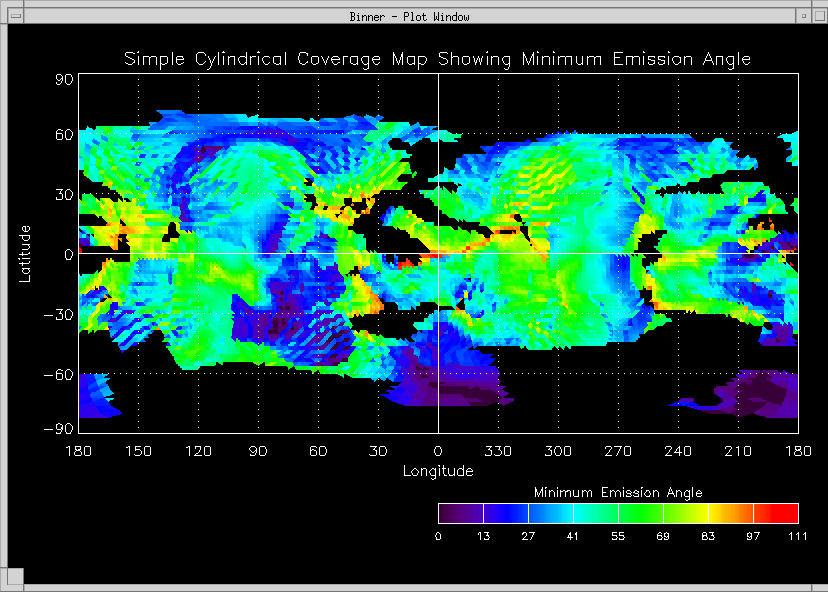This screenshot has width=828, height=592.
Task: Open the window menu button in title bar
Action: 15,16
